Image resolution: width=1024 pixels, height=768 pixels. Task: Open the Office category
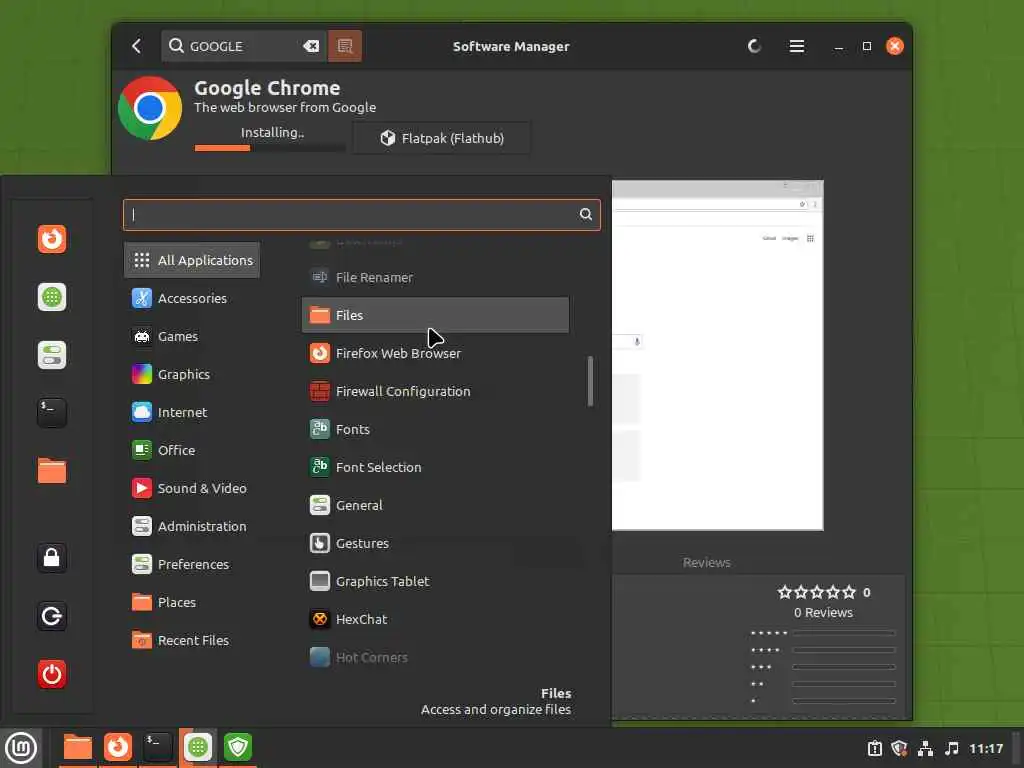click(x=192, y=450)
